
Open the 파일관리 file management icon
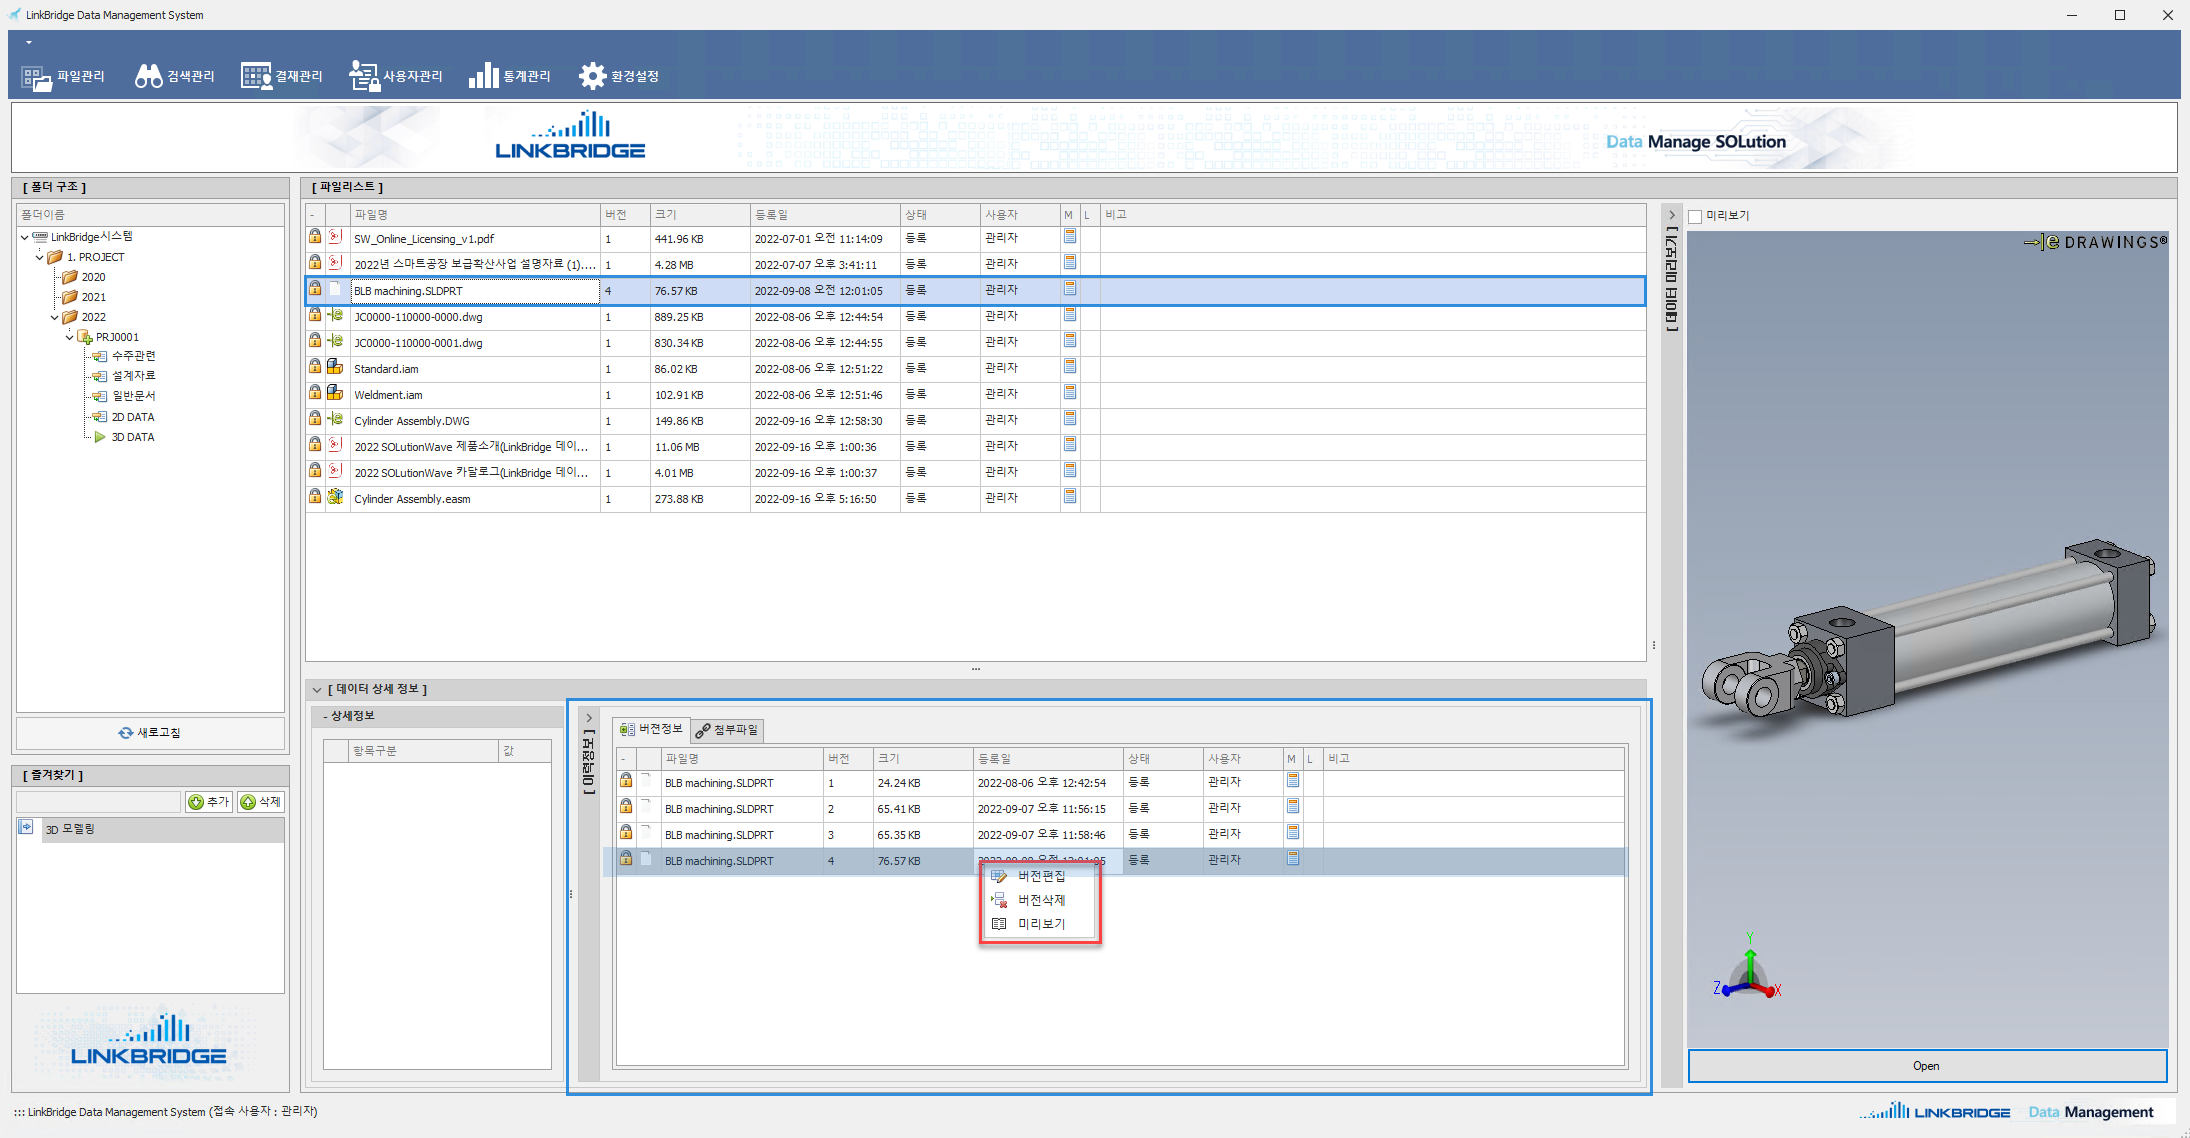37,77
